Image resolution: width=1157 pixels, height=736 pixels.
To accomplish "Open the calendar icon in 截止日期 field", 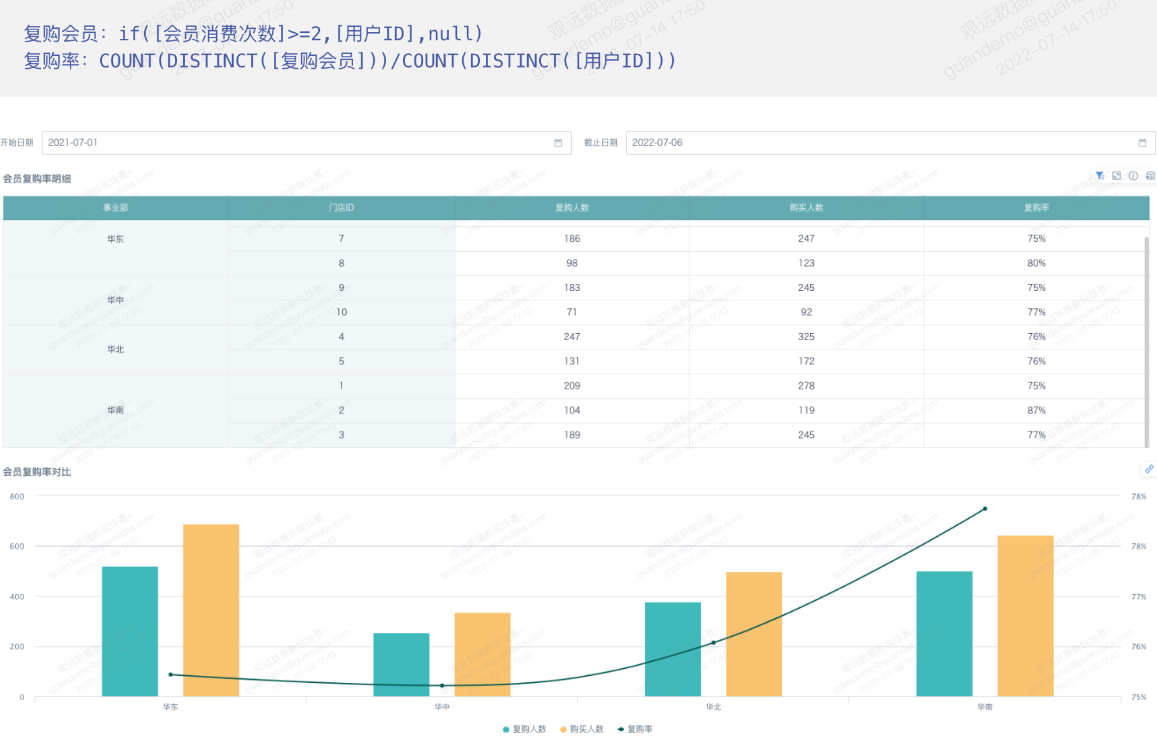I will [1142, 143].
